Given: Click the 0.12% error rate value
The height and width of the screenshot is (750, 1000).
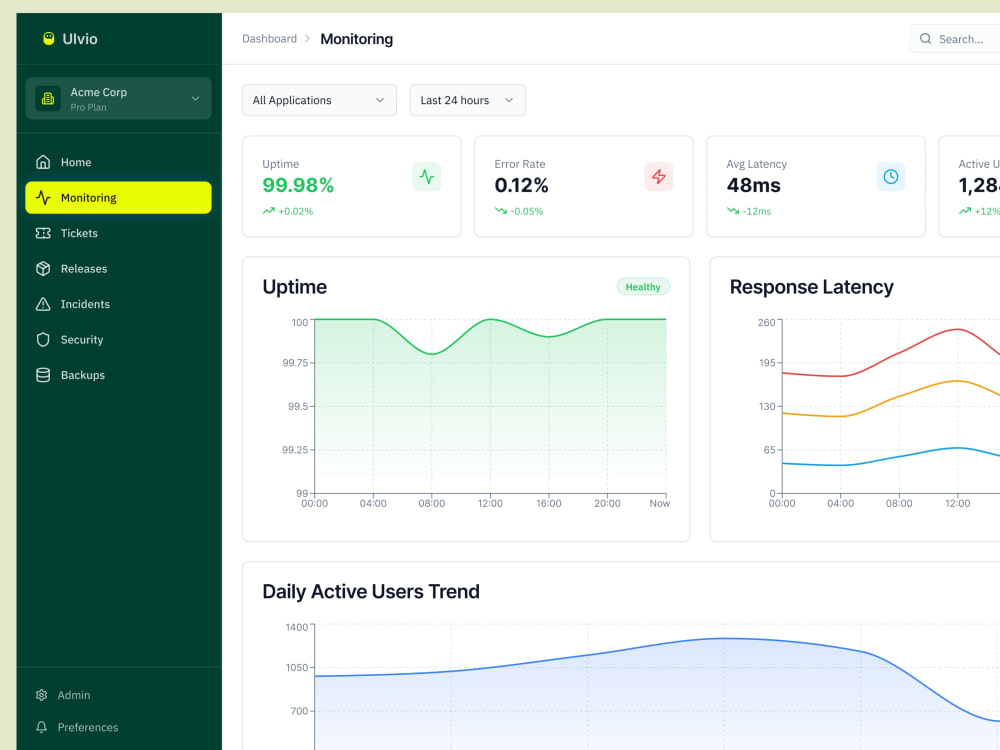Looking at the screenshot, I should 522,186.
